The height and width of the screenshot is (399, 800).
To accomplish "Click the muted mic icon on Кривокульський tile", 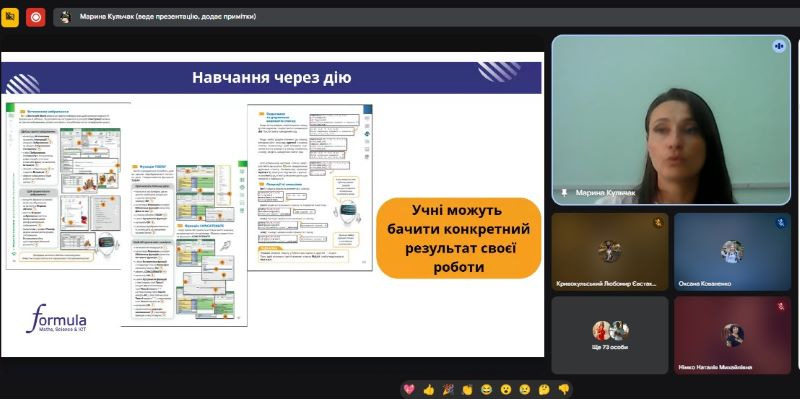I will [x=658, y=222].
